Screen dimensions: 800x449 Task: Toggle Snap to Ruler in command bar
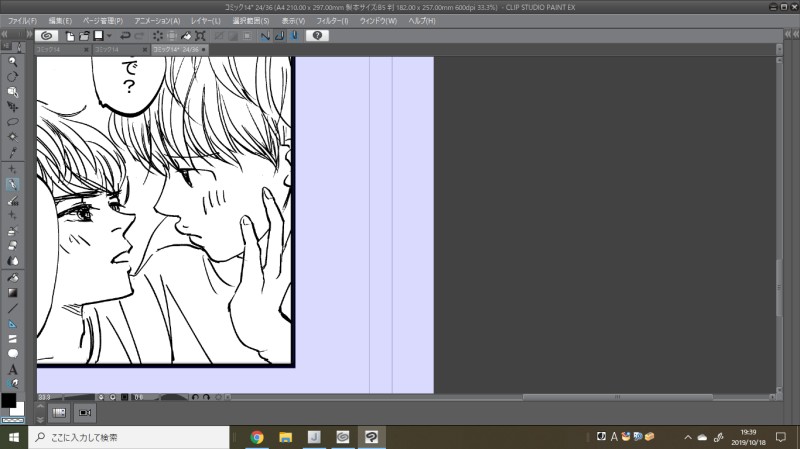coord(265,36)
